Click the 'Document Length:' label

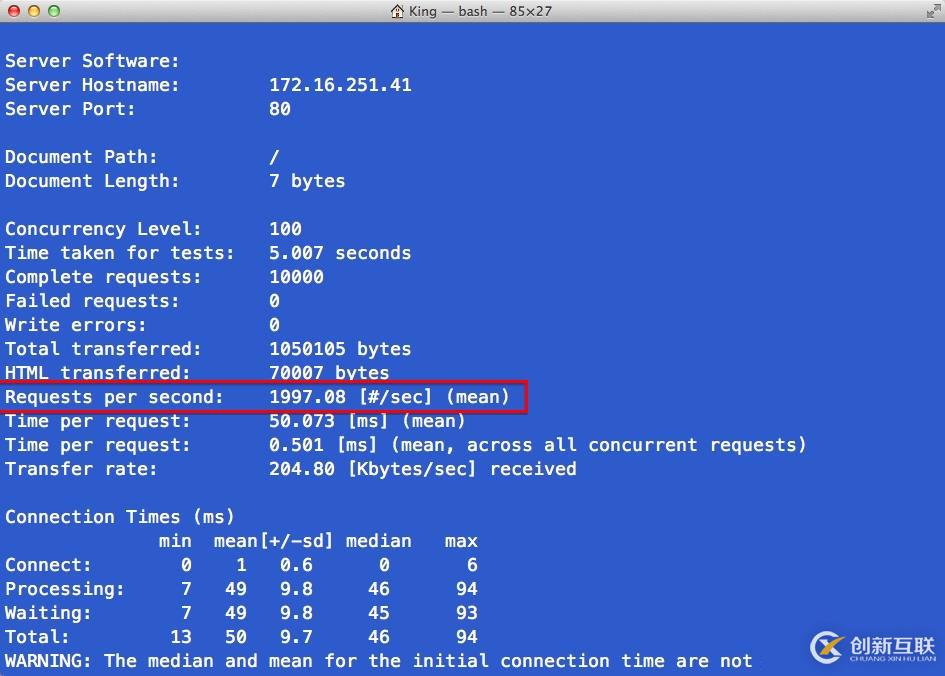[92, 181]
